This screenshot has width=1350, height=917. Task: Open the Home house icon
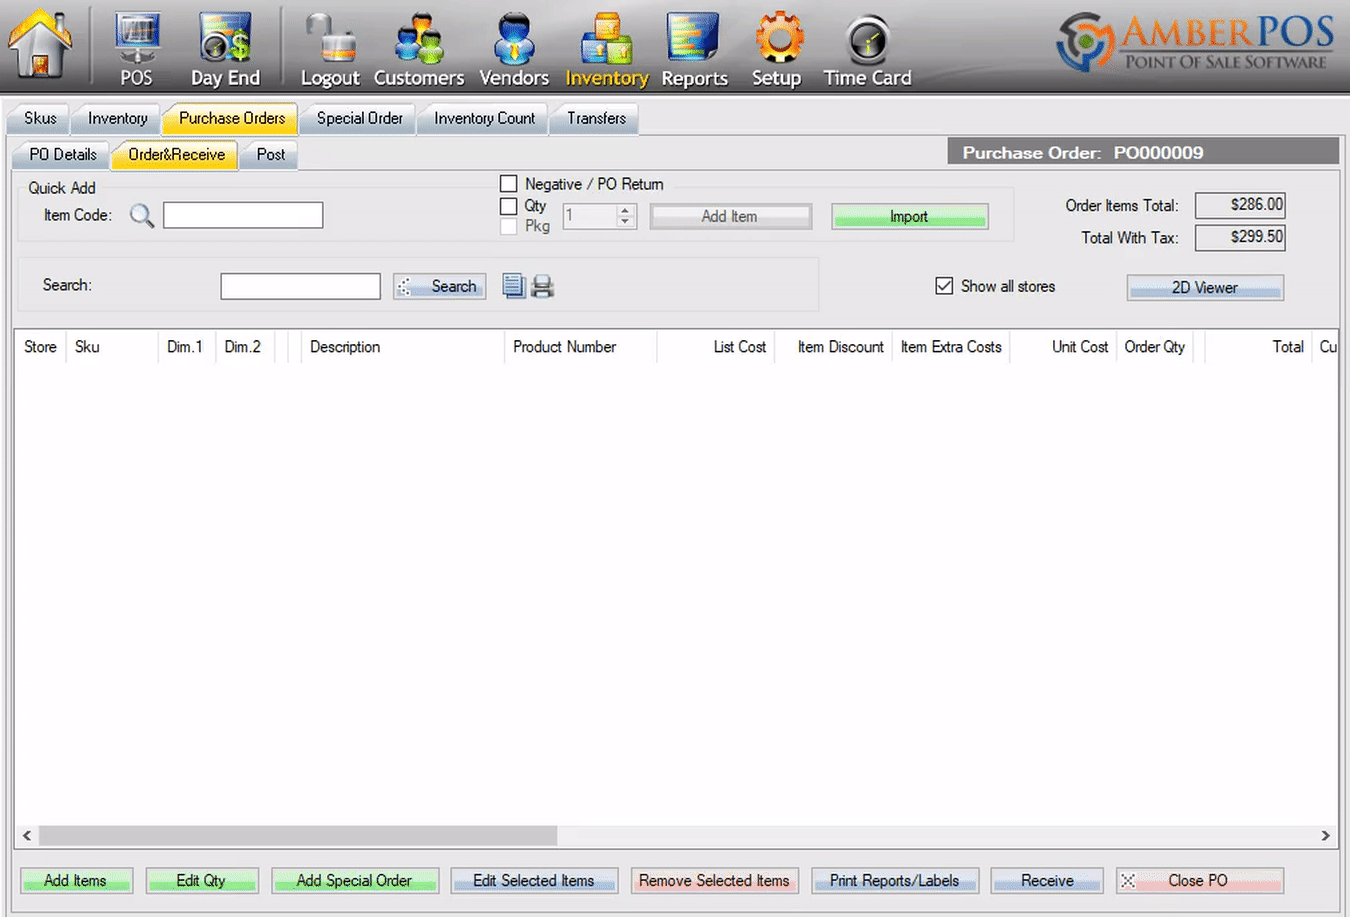pos(40,43)
